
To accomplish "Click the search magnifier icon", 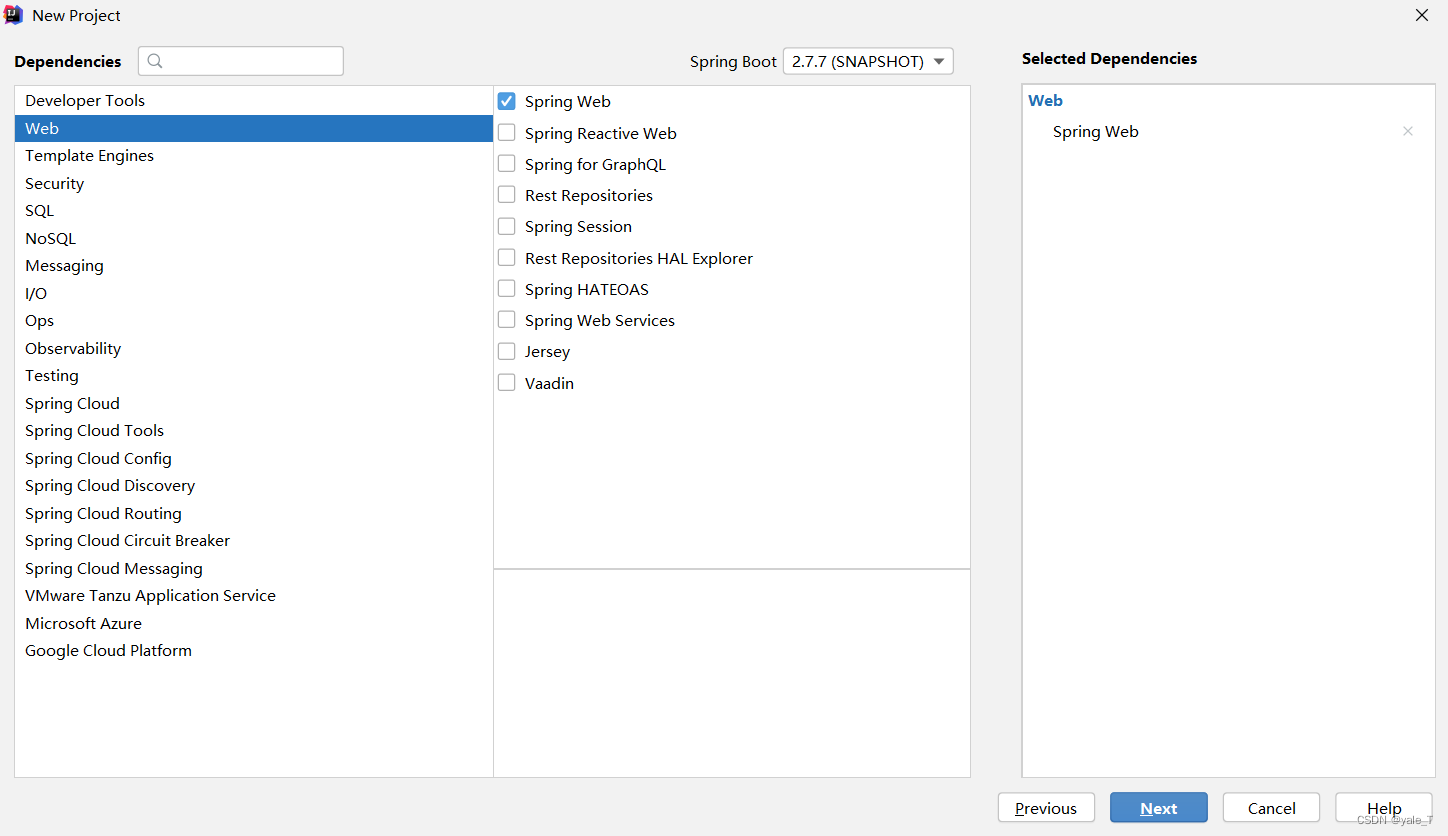I will [x=155, y=61].
